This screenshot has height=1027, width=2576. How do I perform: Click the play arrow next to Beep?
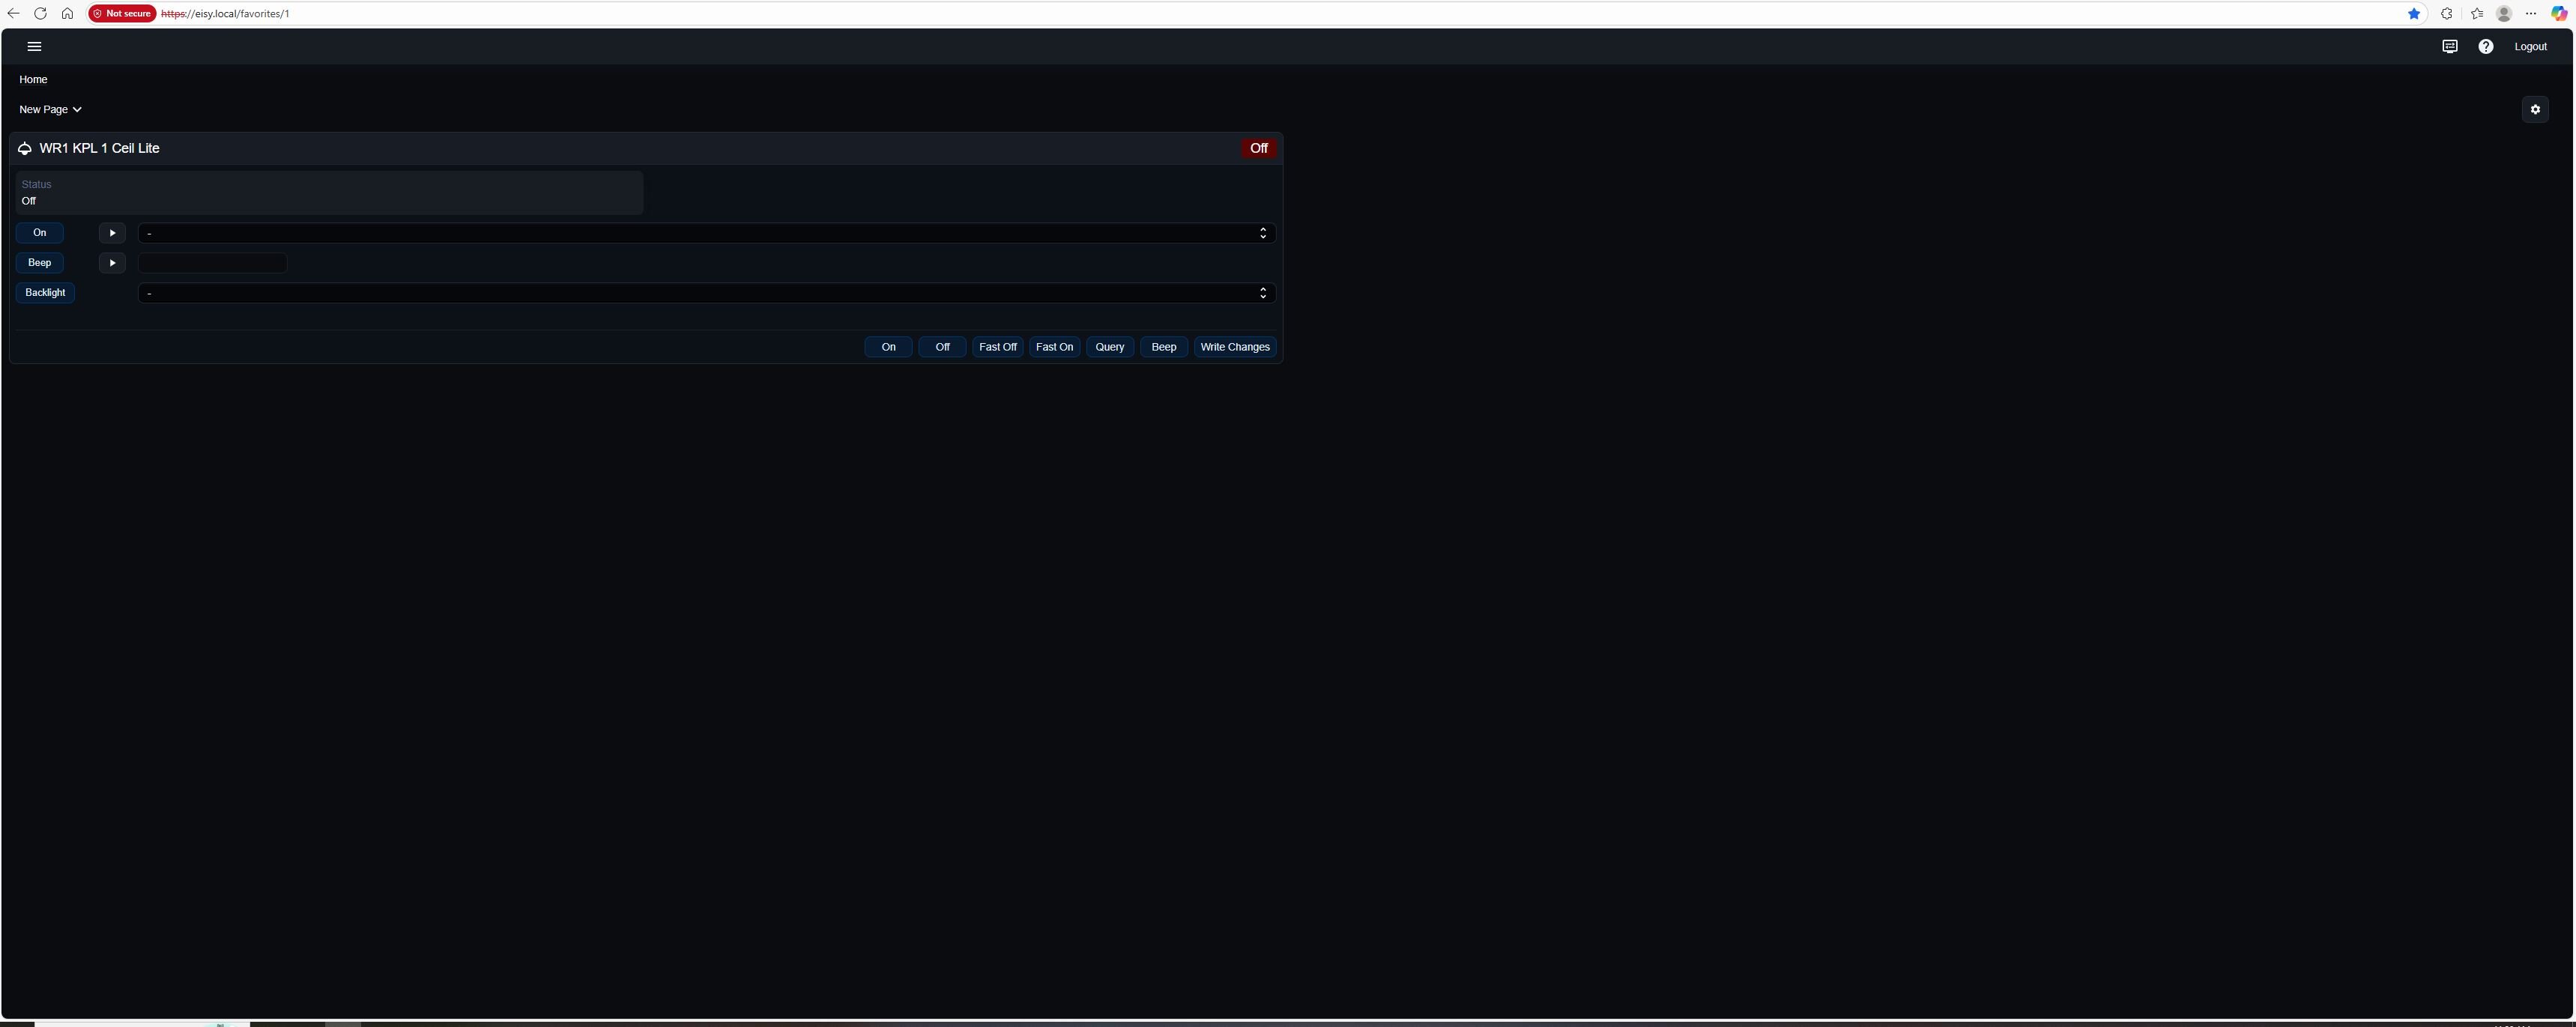tap(112, 263)
